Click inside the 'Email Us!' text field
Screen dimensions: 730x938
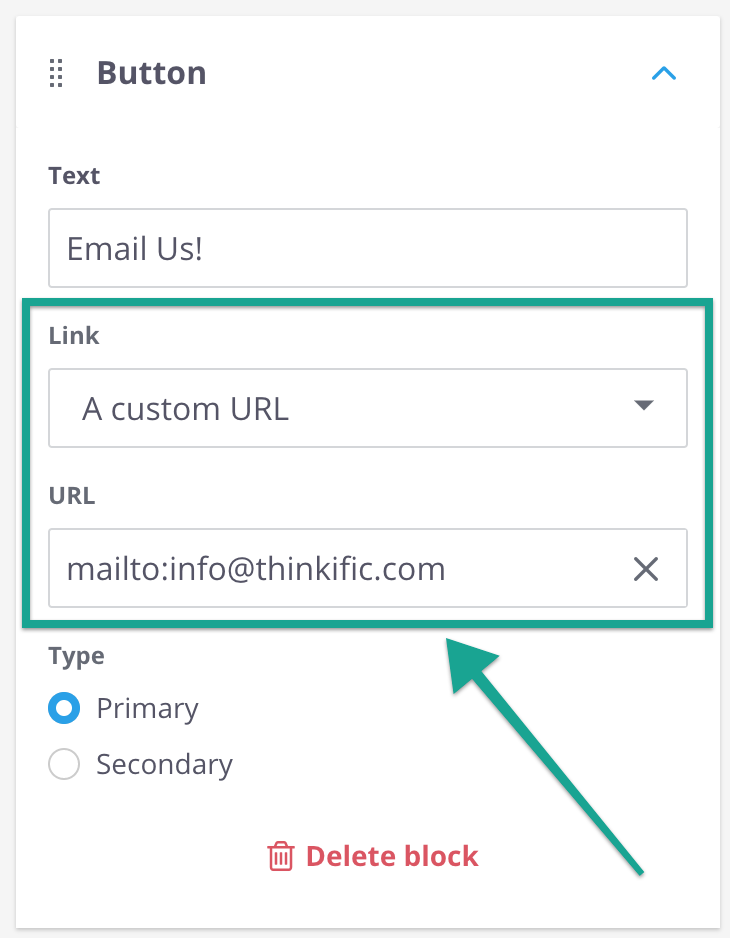coord(367,248)
